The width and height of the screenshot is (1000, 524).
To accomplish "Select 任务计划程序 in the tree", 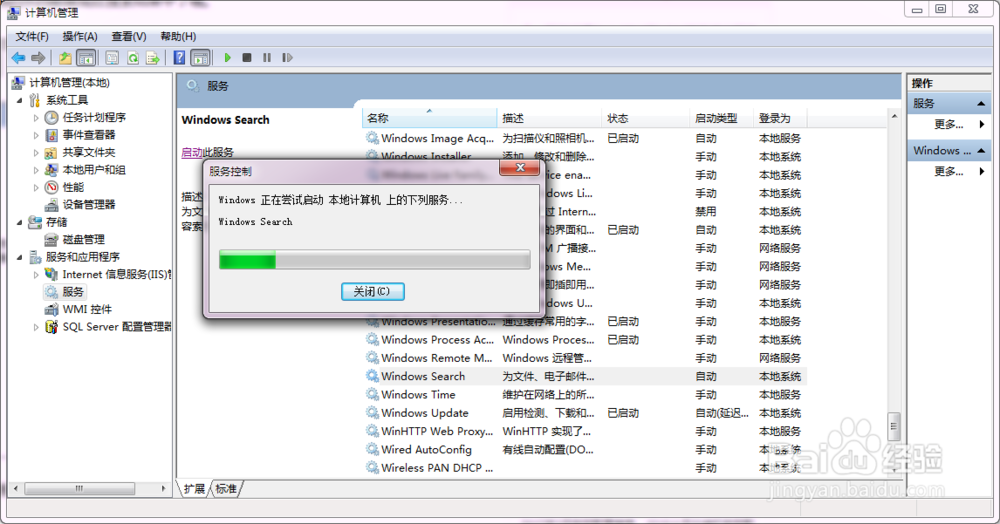I will pos(94,117).
